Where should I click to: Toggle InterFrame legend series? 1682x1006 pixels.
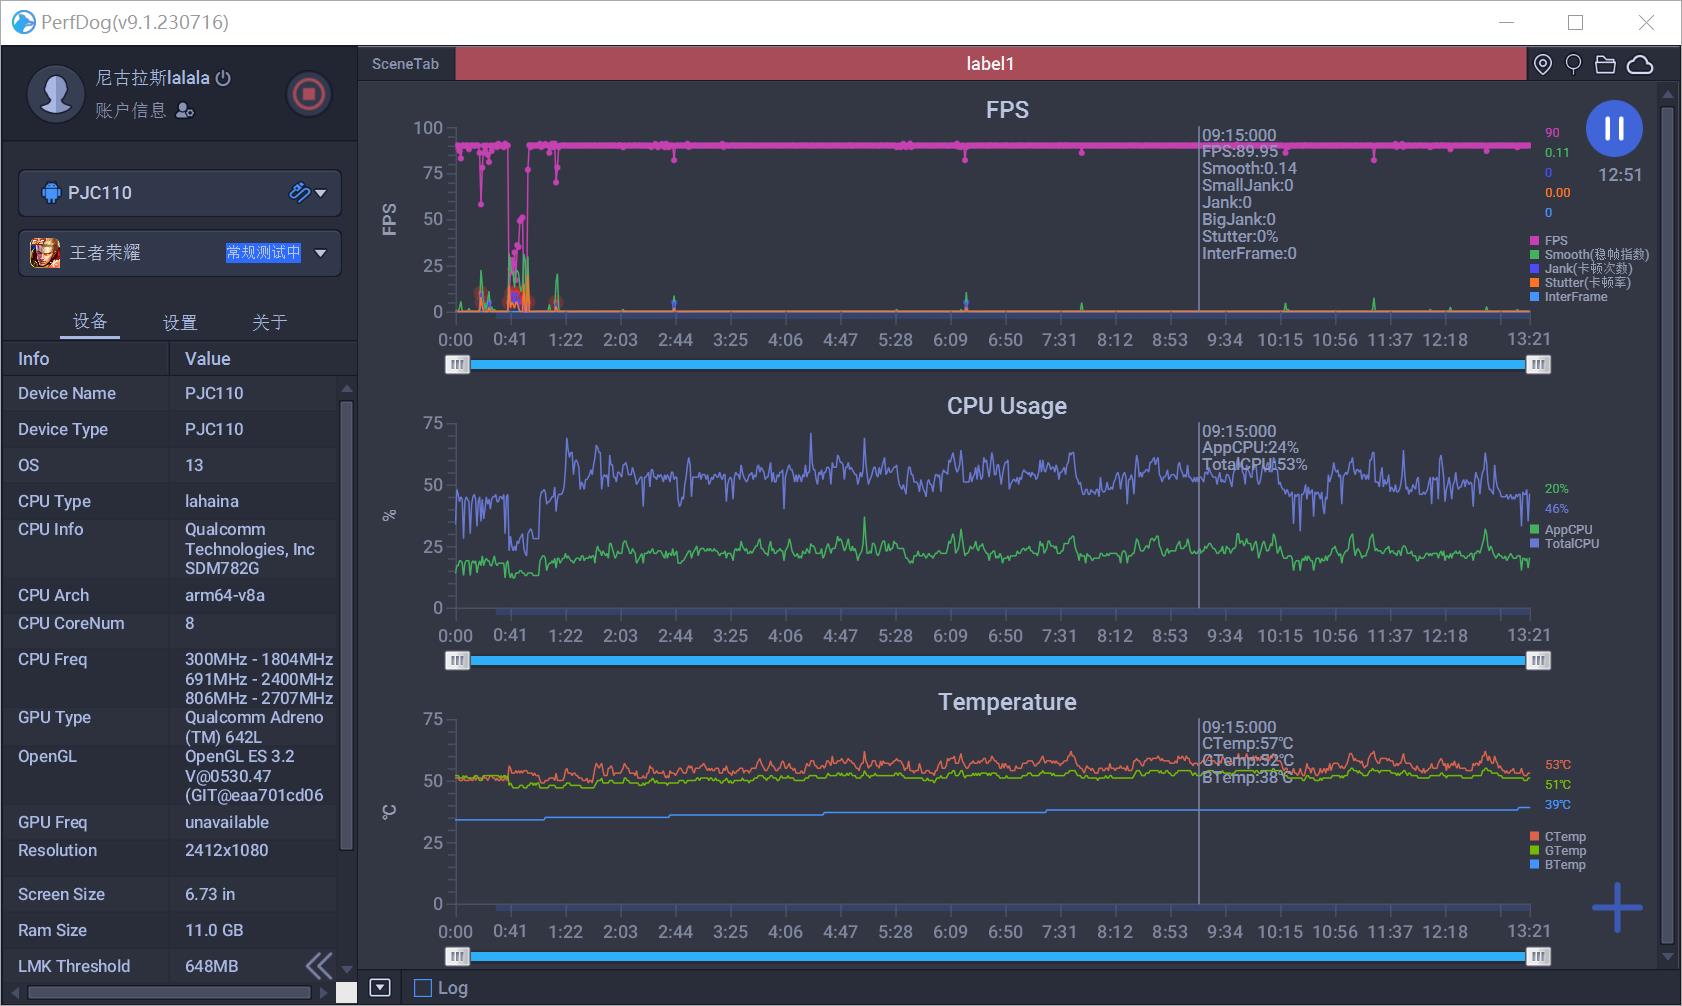(1569, 296)
